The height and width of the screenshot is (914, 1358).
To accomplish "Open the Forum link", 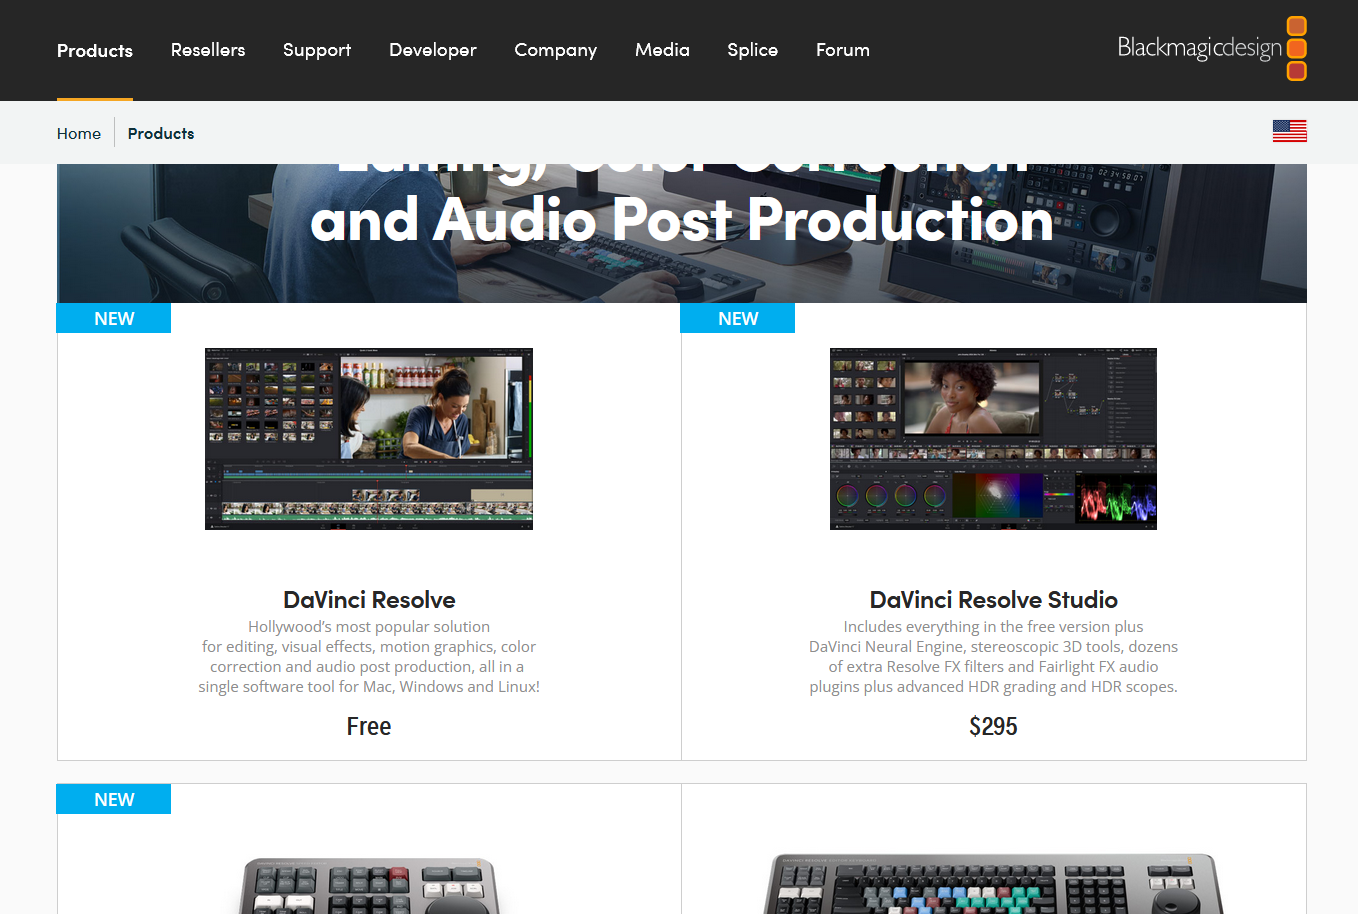I will coord(843,50).
